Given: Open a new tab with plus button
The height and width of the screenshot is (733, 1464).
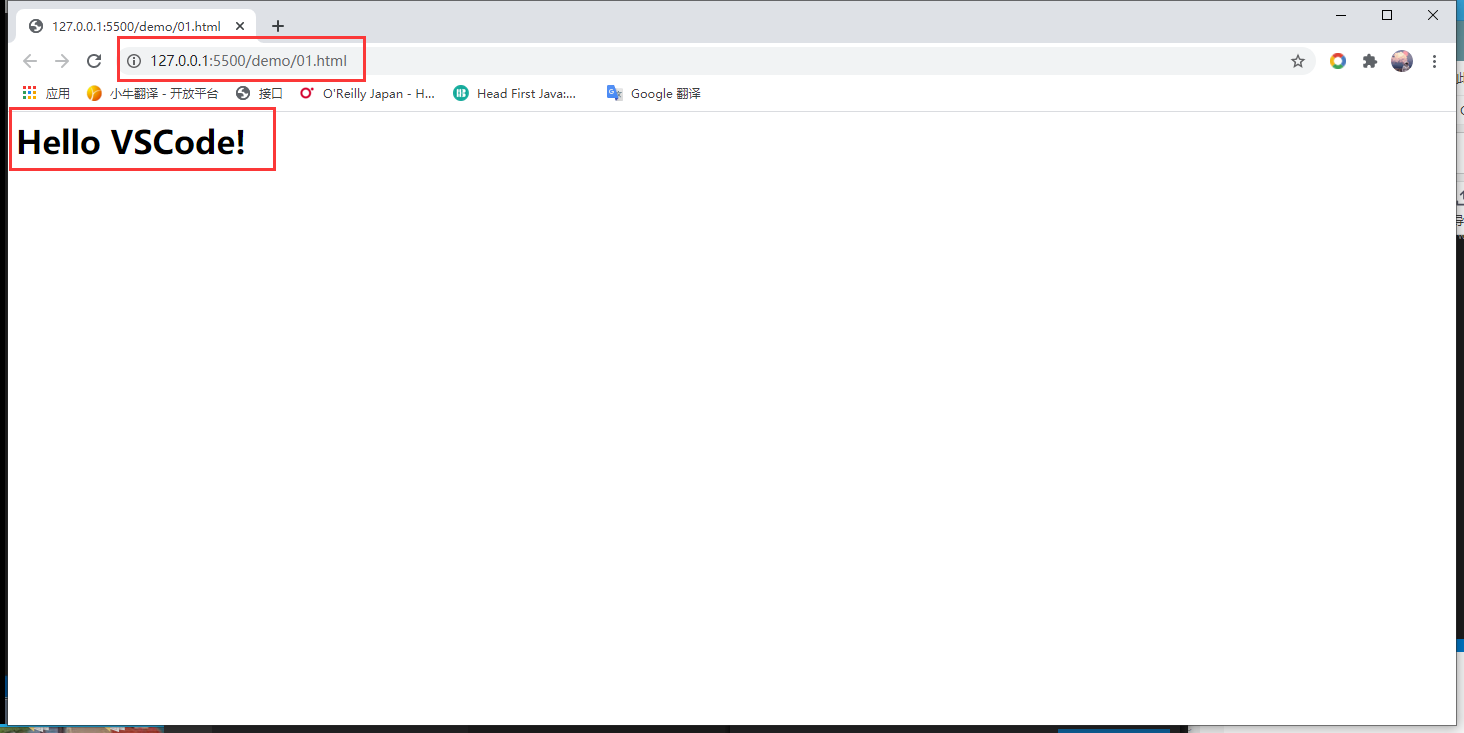Looking at the screenshot, I should pyautogui.click(x=278, y=26).
